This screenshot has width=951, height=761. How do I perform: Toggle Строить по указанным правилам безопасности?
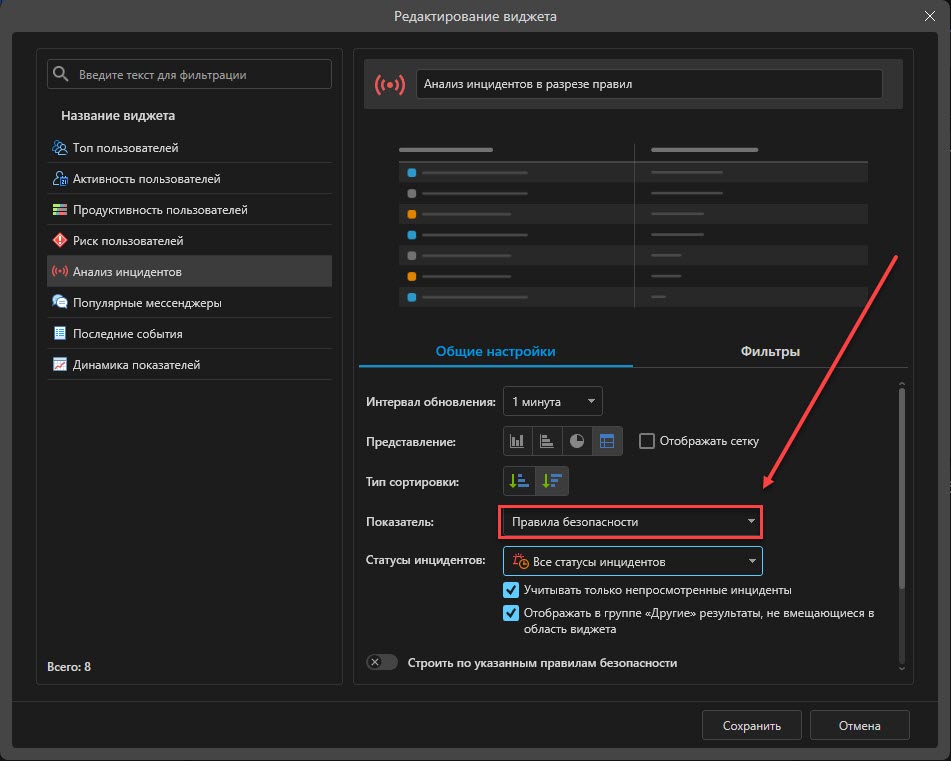click(382, 662)
